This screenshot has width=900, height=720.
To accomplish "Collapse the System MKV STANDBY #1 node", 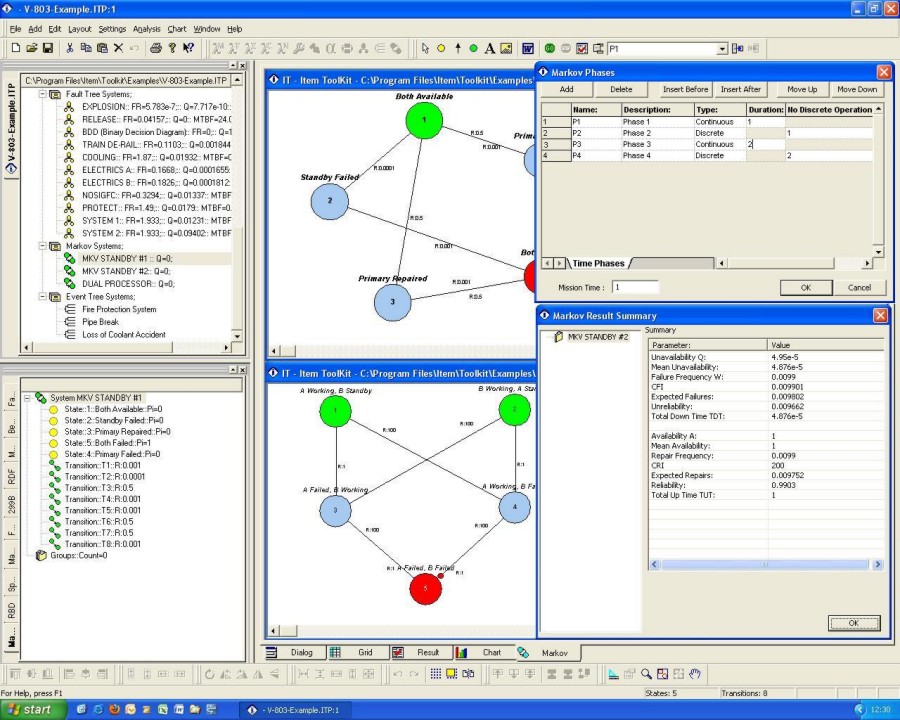I will tap(27, 397).
